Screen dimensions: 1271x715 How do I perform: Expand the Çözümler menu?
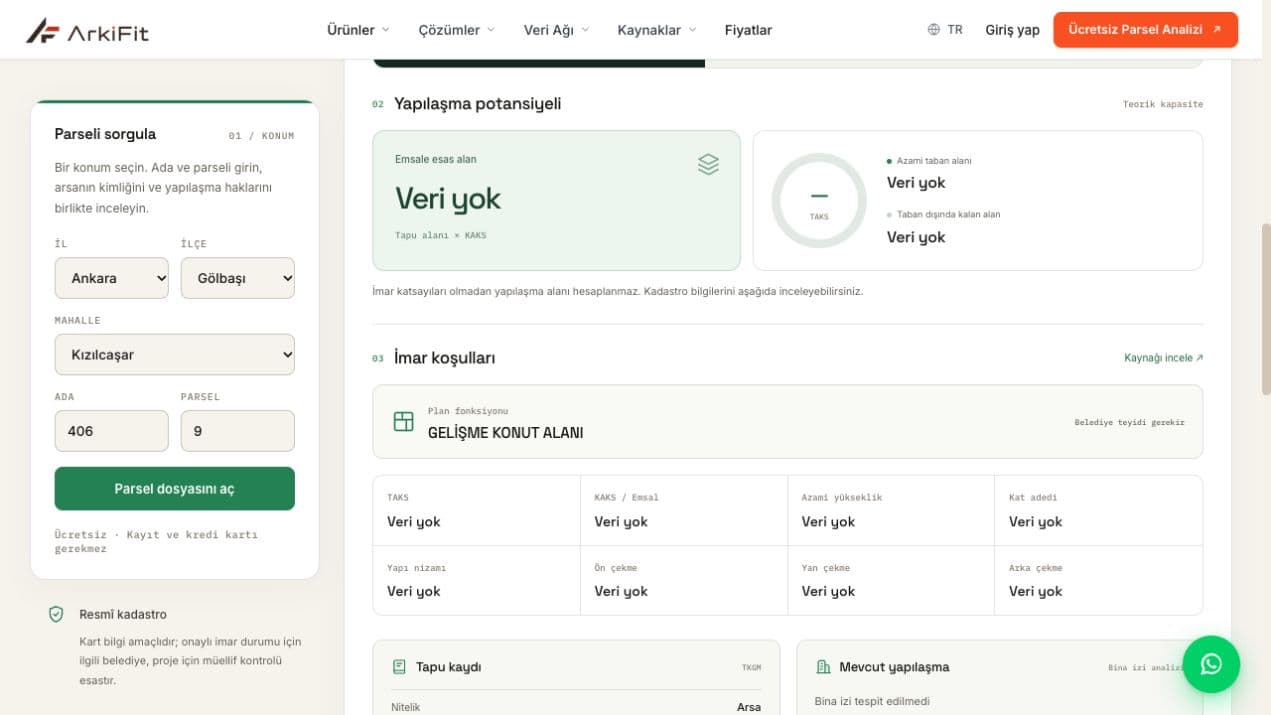click(456, 30)
